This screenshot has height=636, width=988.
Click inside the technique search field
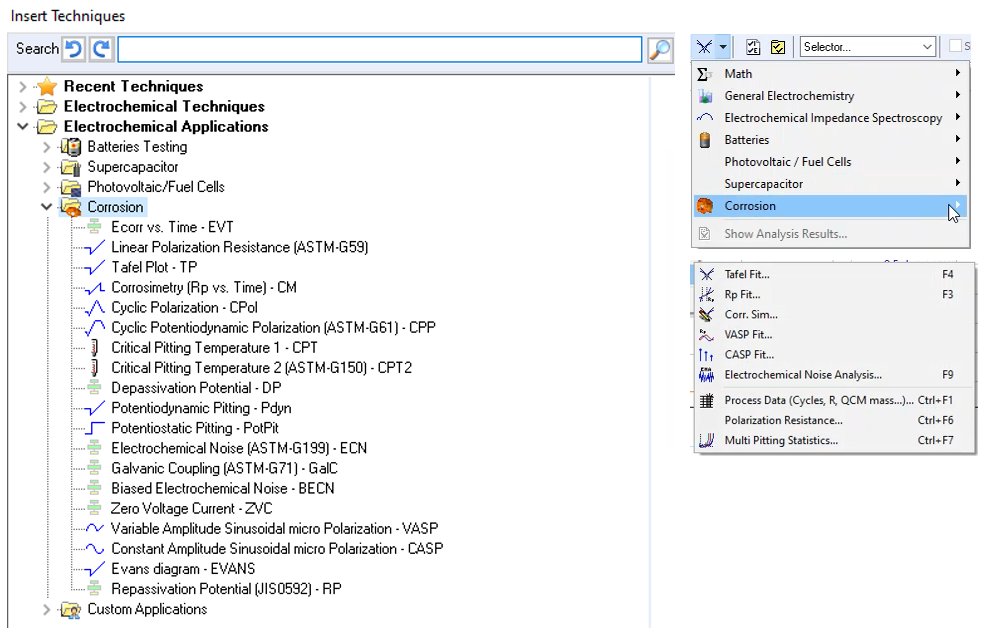pyautogui.click(x=380, y=49)
